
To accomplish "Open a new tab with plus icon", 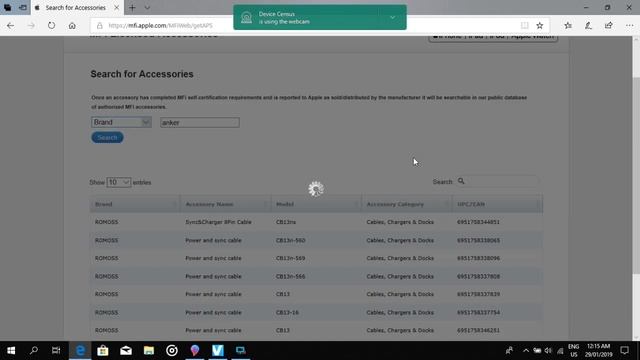I will pos(132,8).
